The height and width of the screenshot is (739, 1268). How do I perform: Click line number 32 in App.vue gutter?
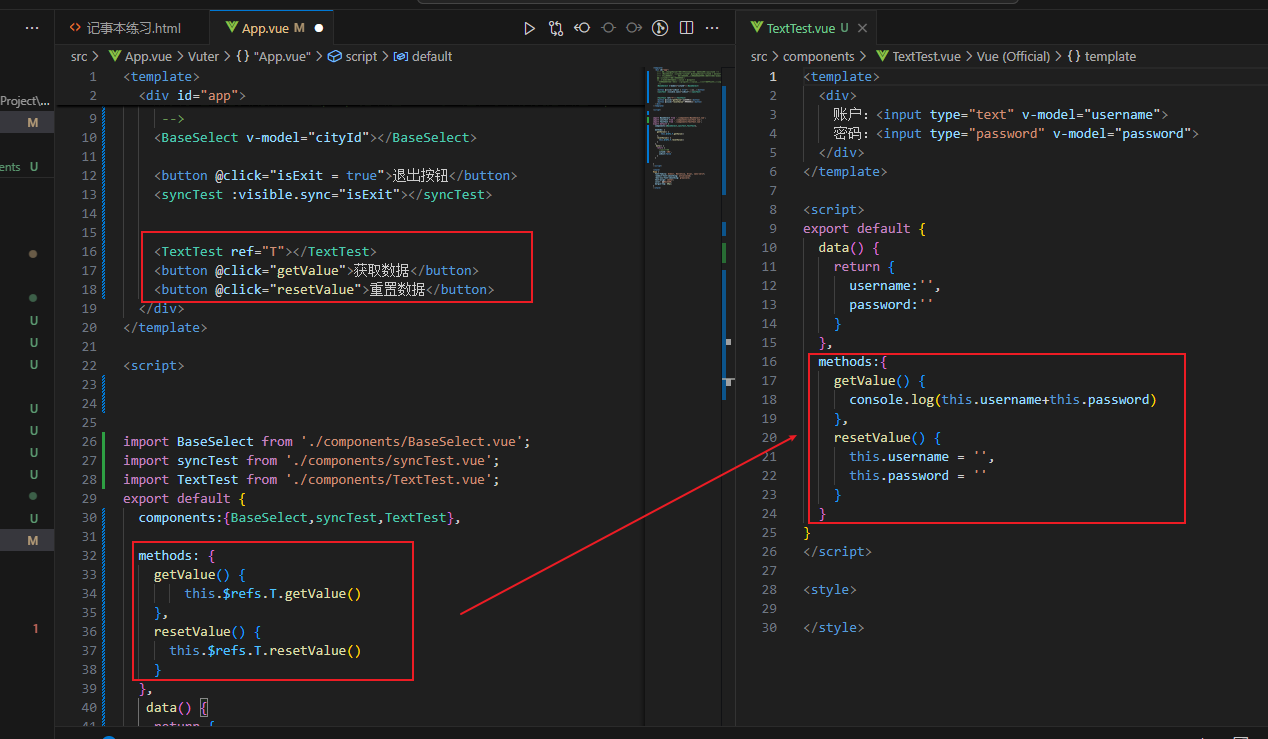click(x=89, y=555)
